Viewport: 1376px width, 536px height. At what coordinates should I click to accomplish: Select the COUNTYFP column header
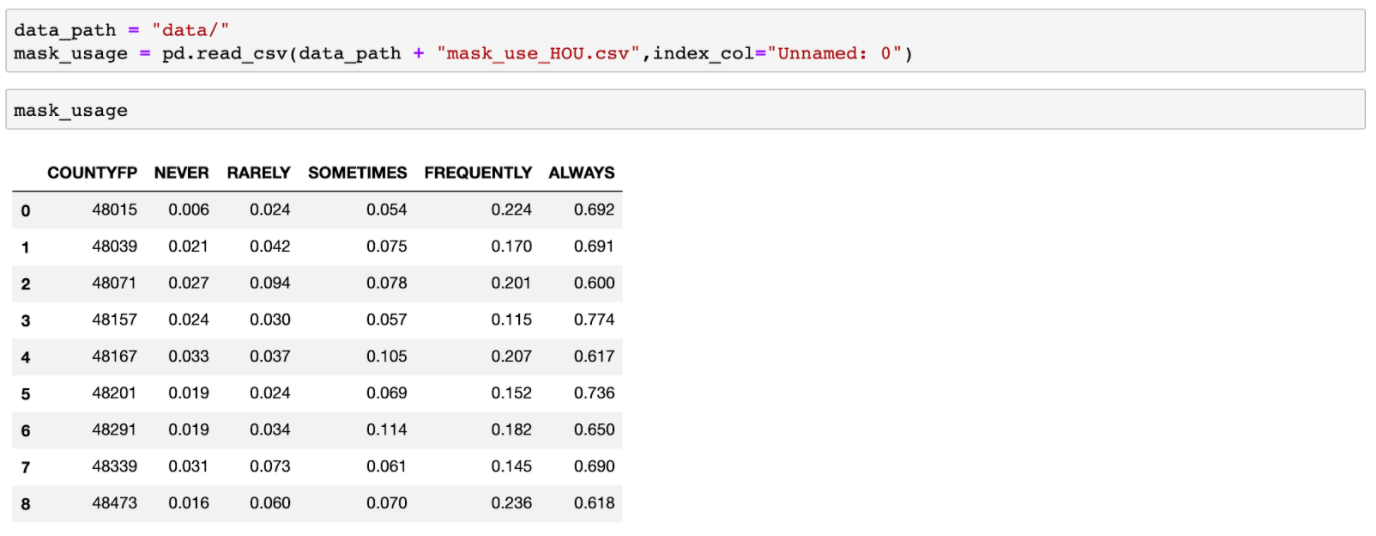[92, 173]
